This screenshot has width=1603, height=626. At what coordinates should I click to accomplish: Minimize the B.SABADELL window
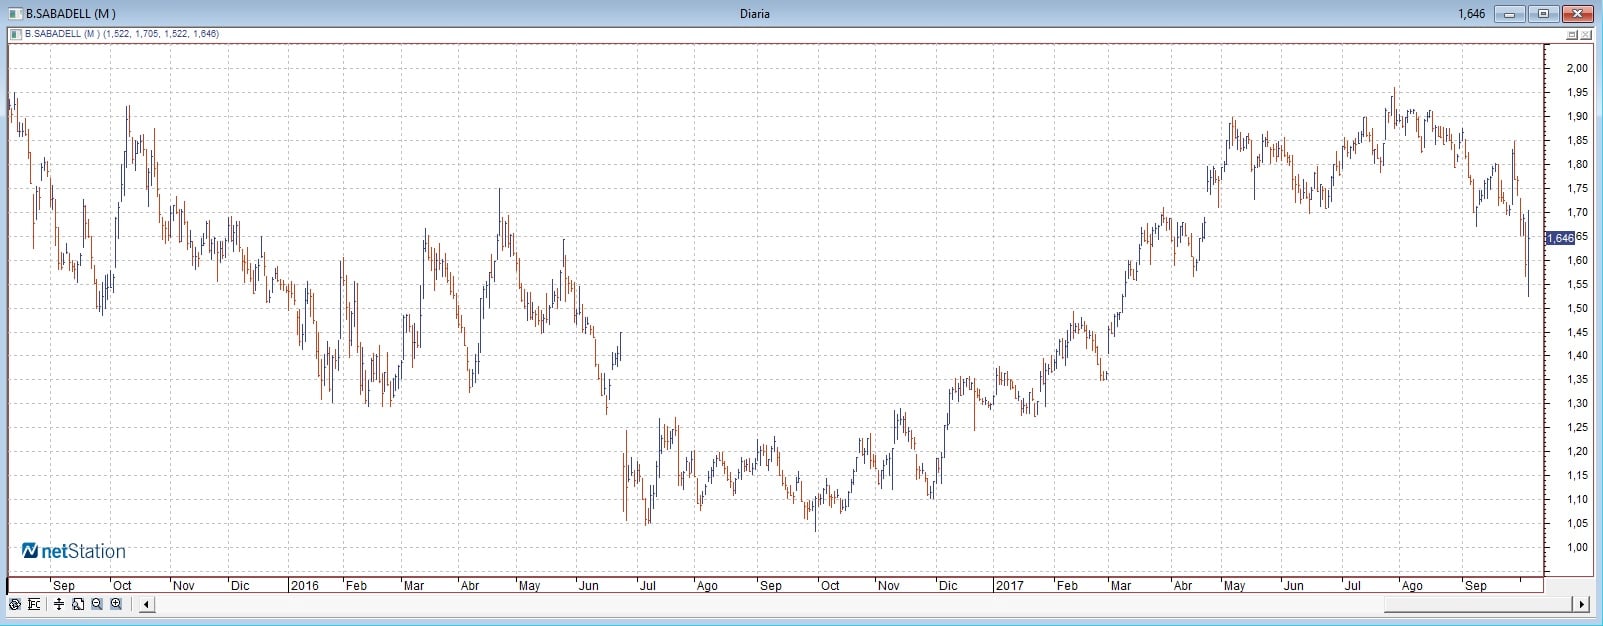tap(1510, 14)
